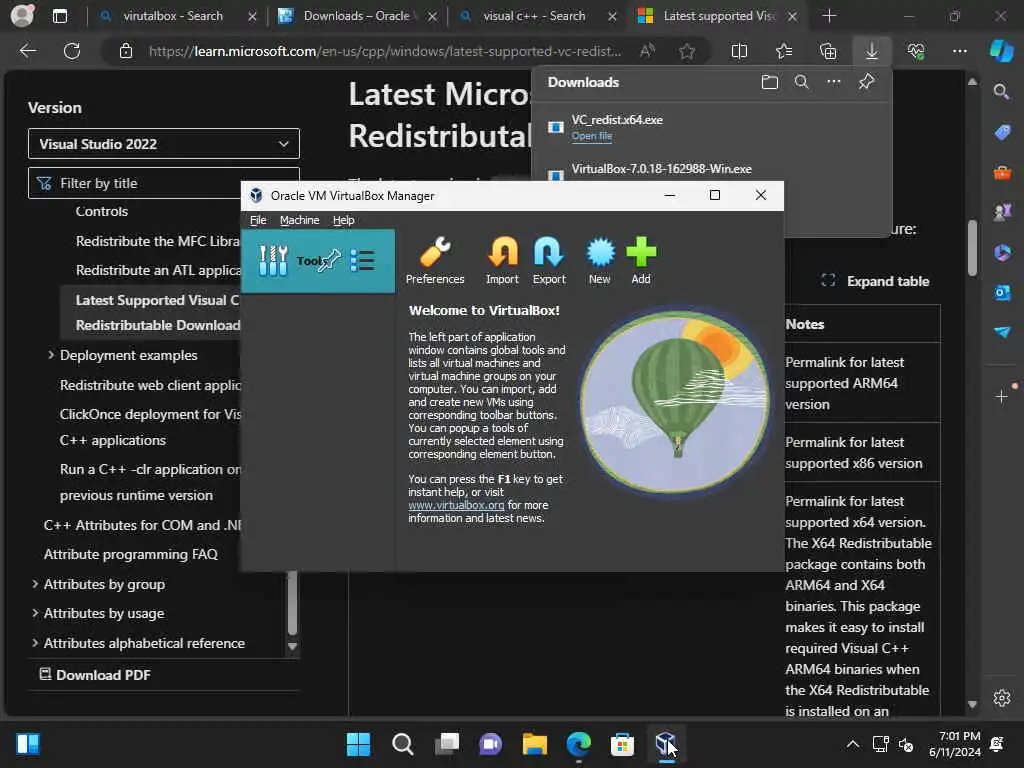
Task: Open Edge Collections icon
Action: point(828,51)
